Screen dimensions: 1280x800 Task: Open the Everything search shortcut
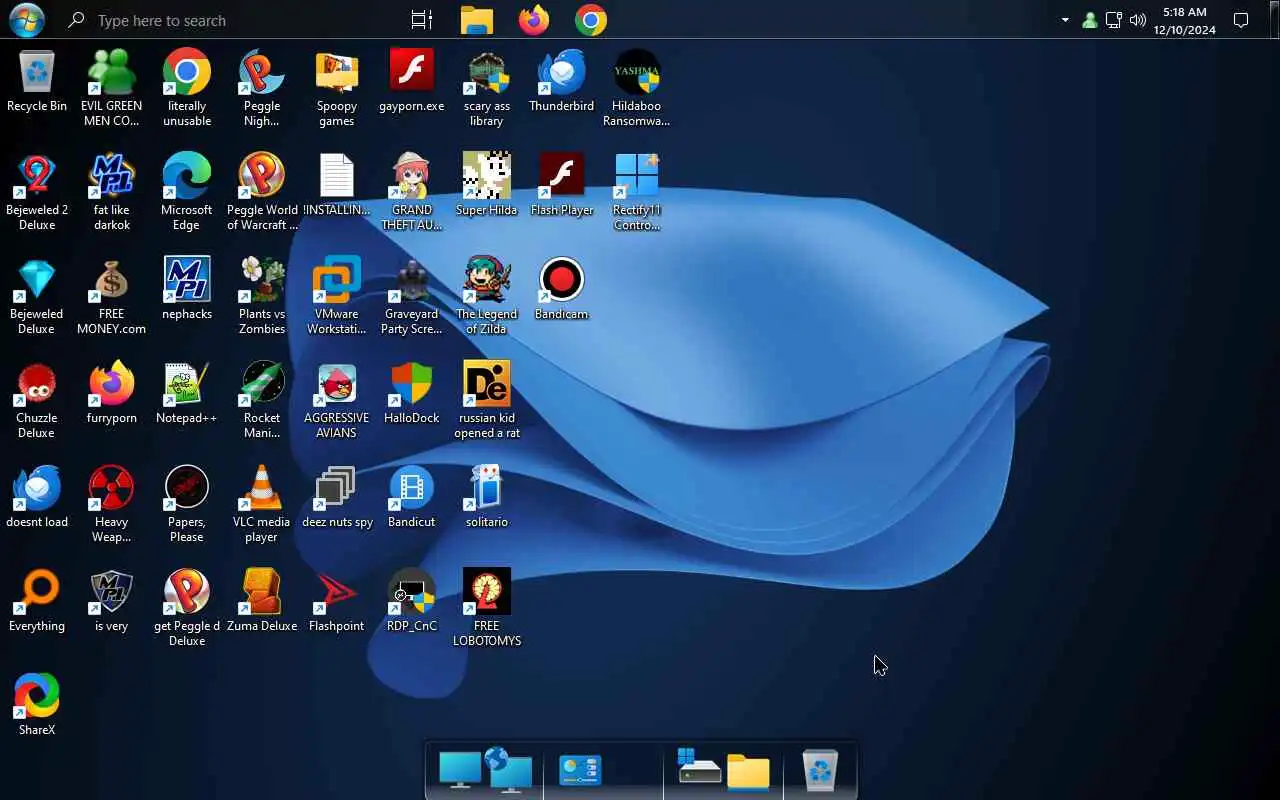coord(37,602)
